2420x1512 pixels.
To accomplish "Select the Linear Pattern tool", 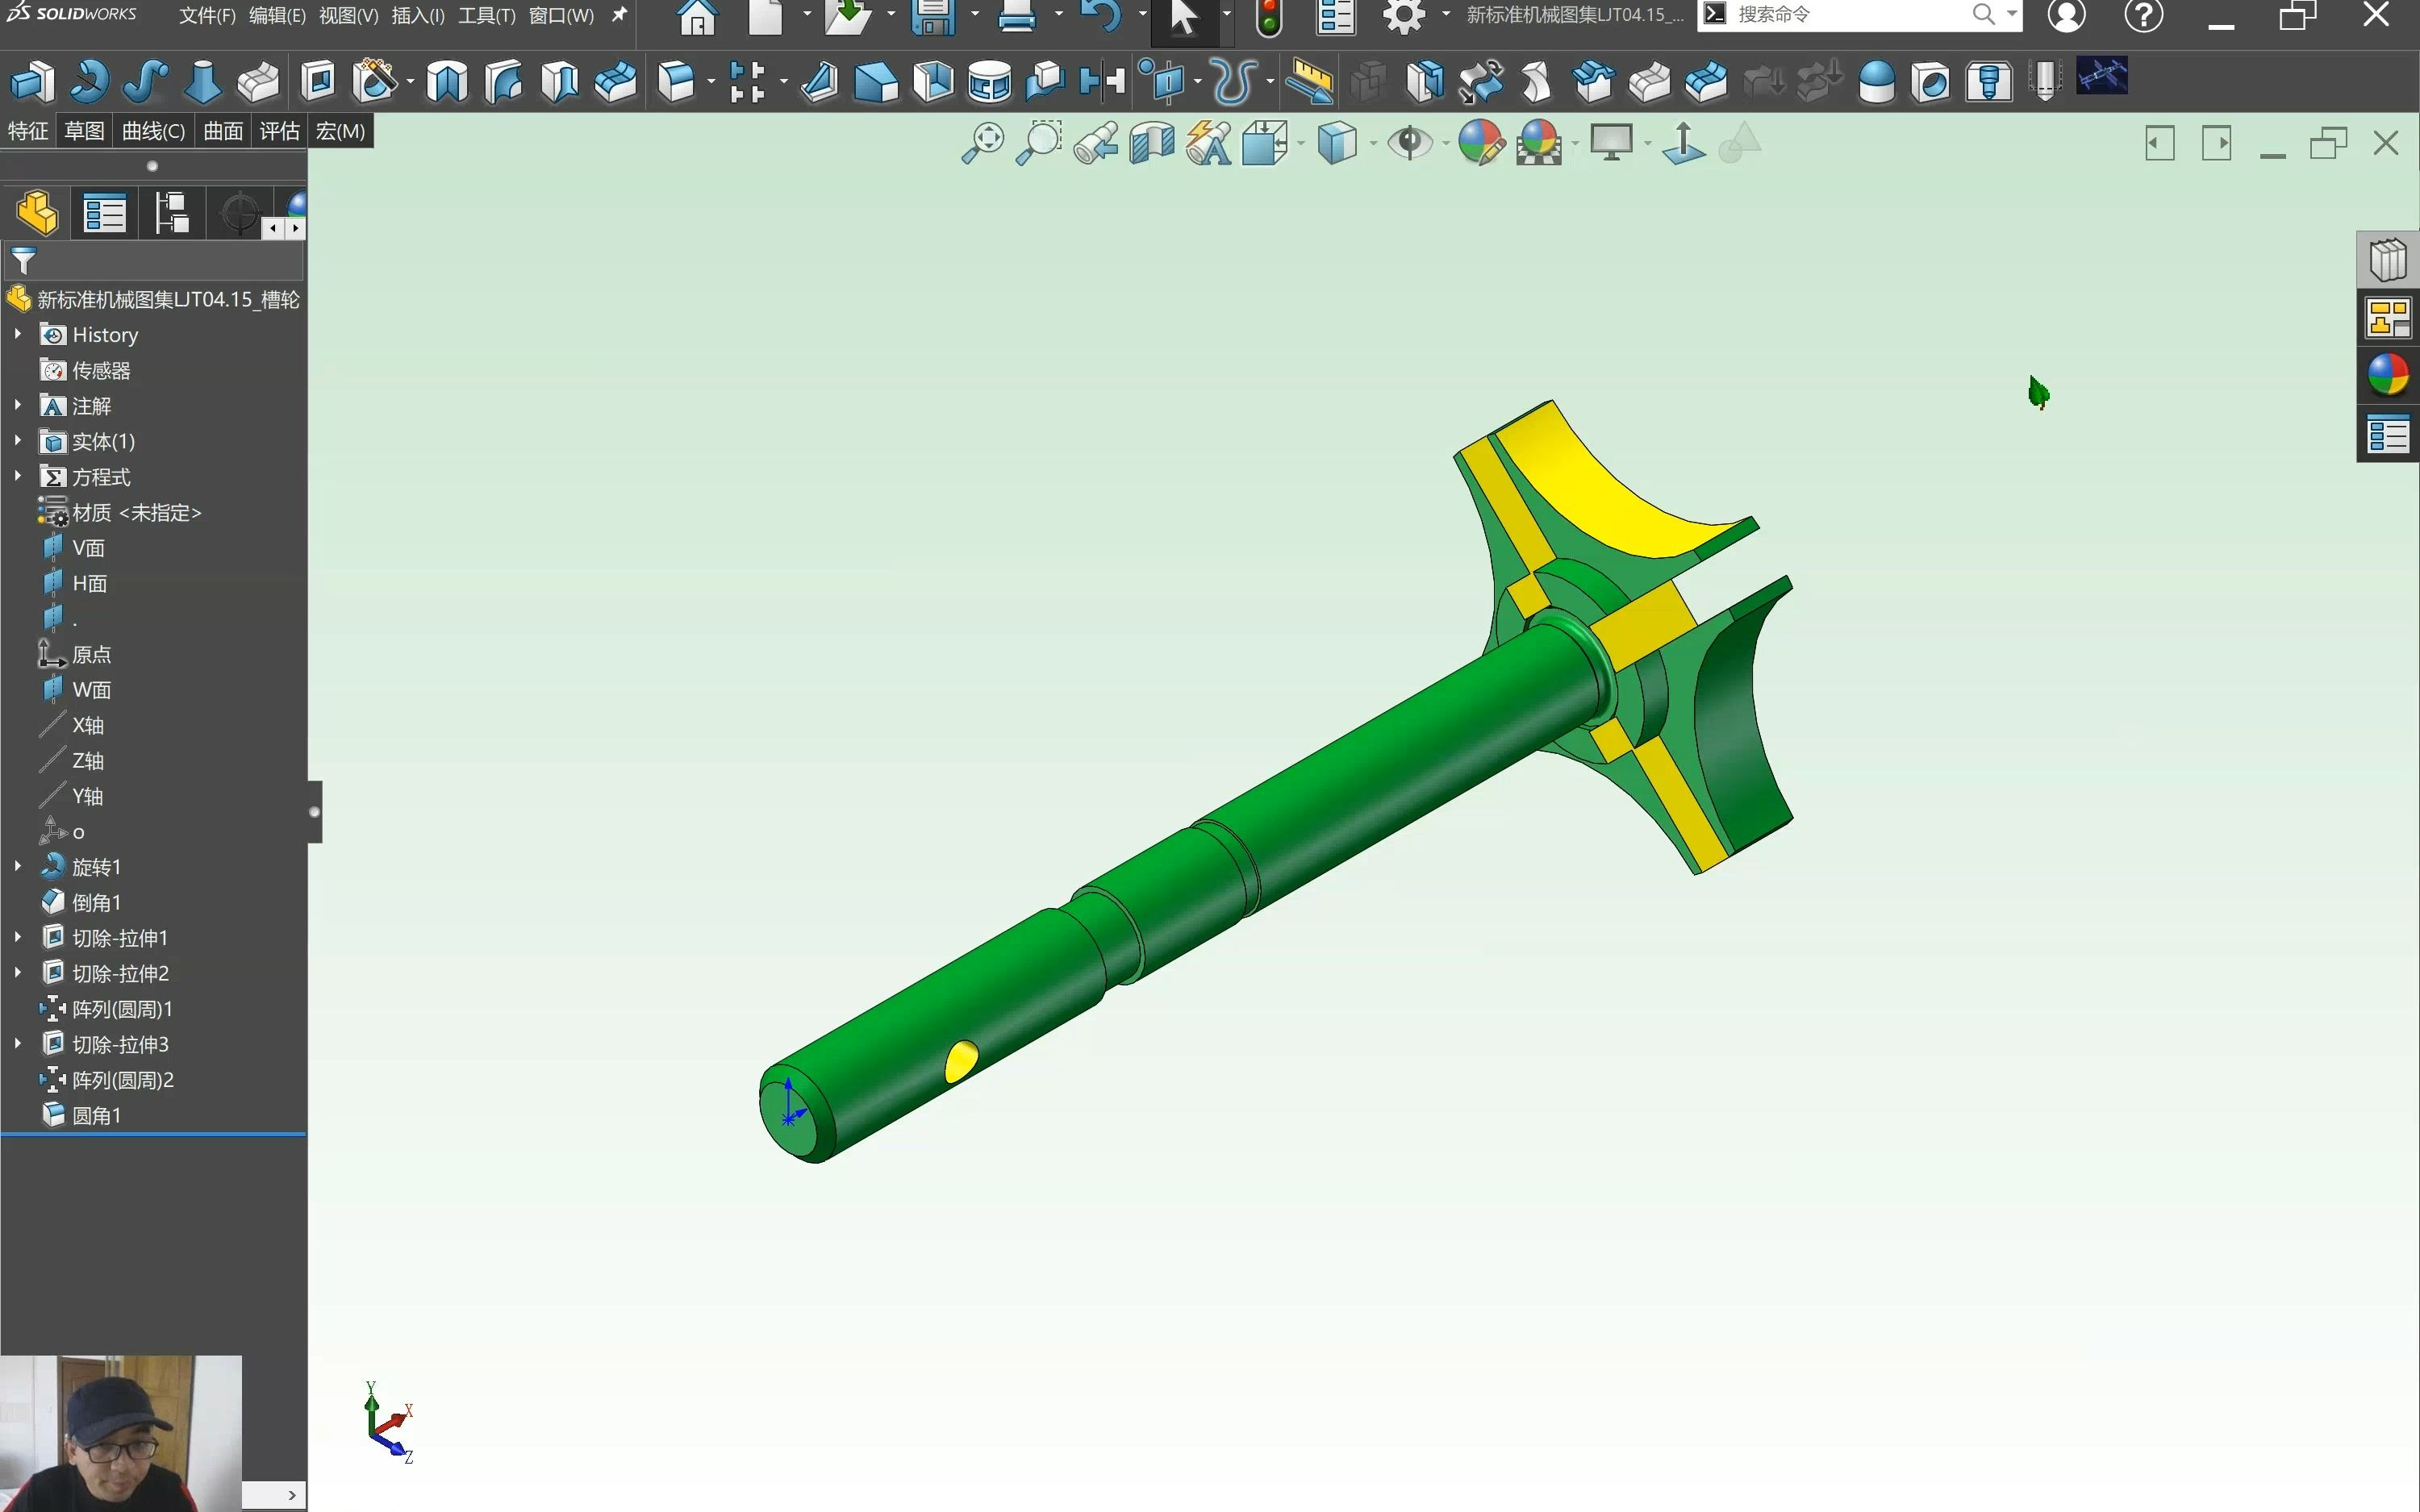I will click(x=747, y=81).
